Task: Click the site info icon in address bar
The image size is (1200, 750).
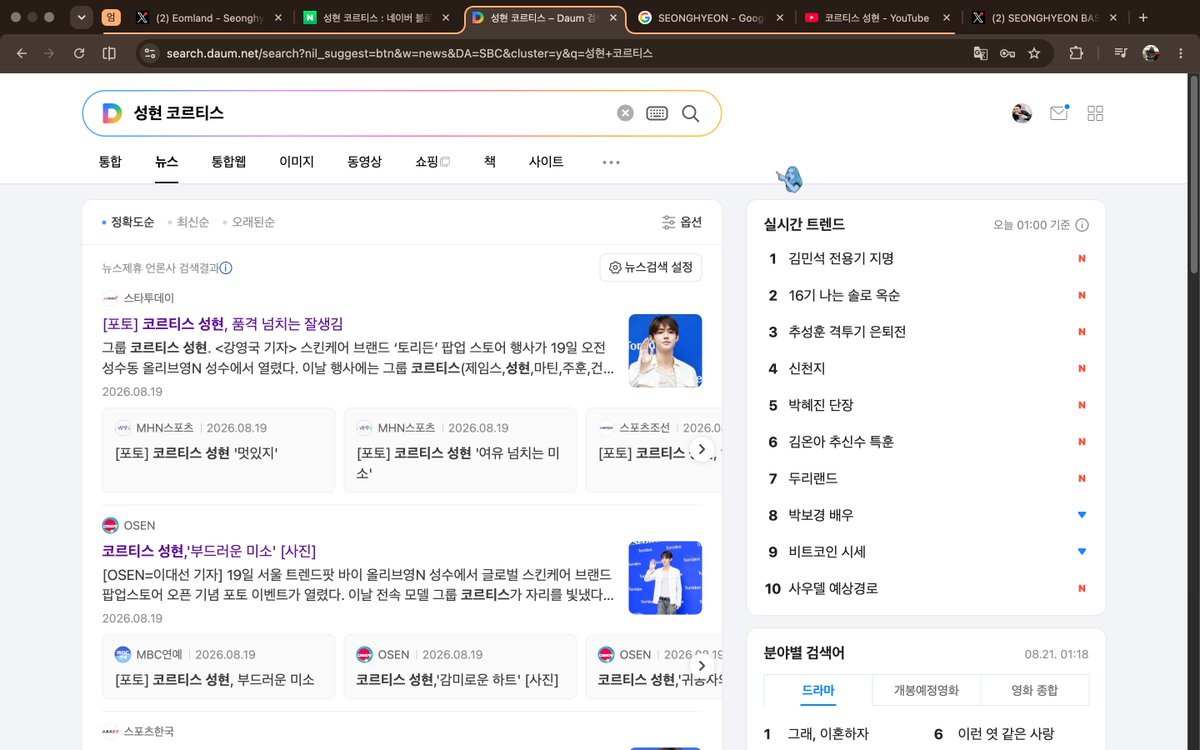Action: tap(150, 53)
